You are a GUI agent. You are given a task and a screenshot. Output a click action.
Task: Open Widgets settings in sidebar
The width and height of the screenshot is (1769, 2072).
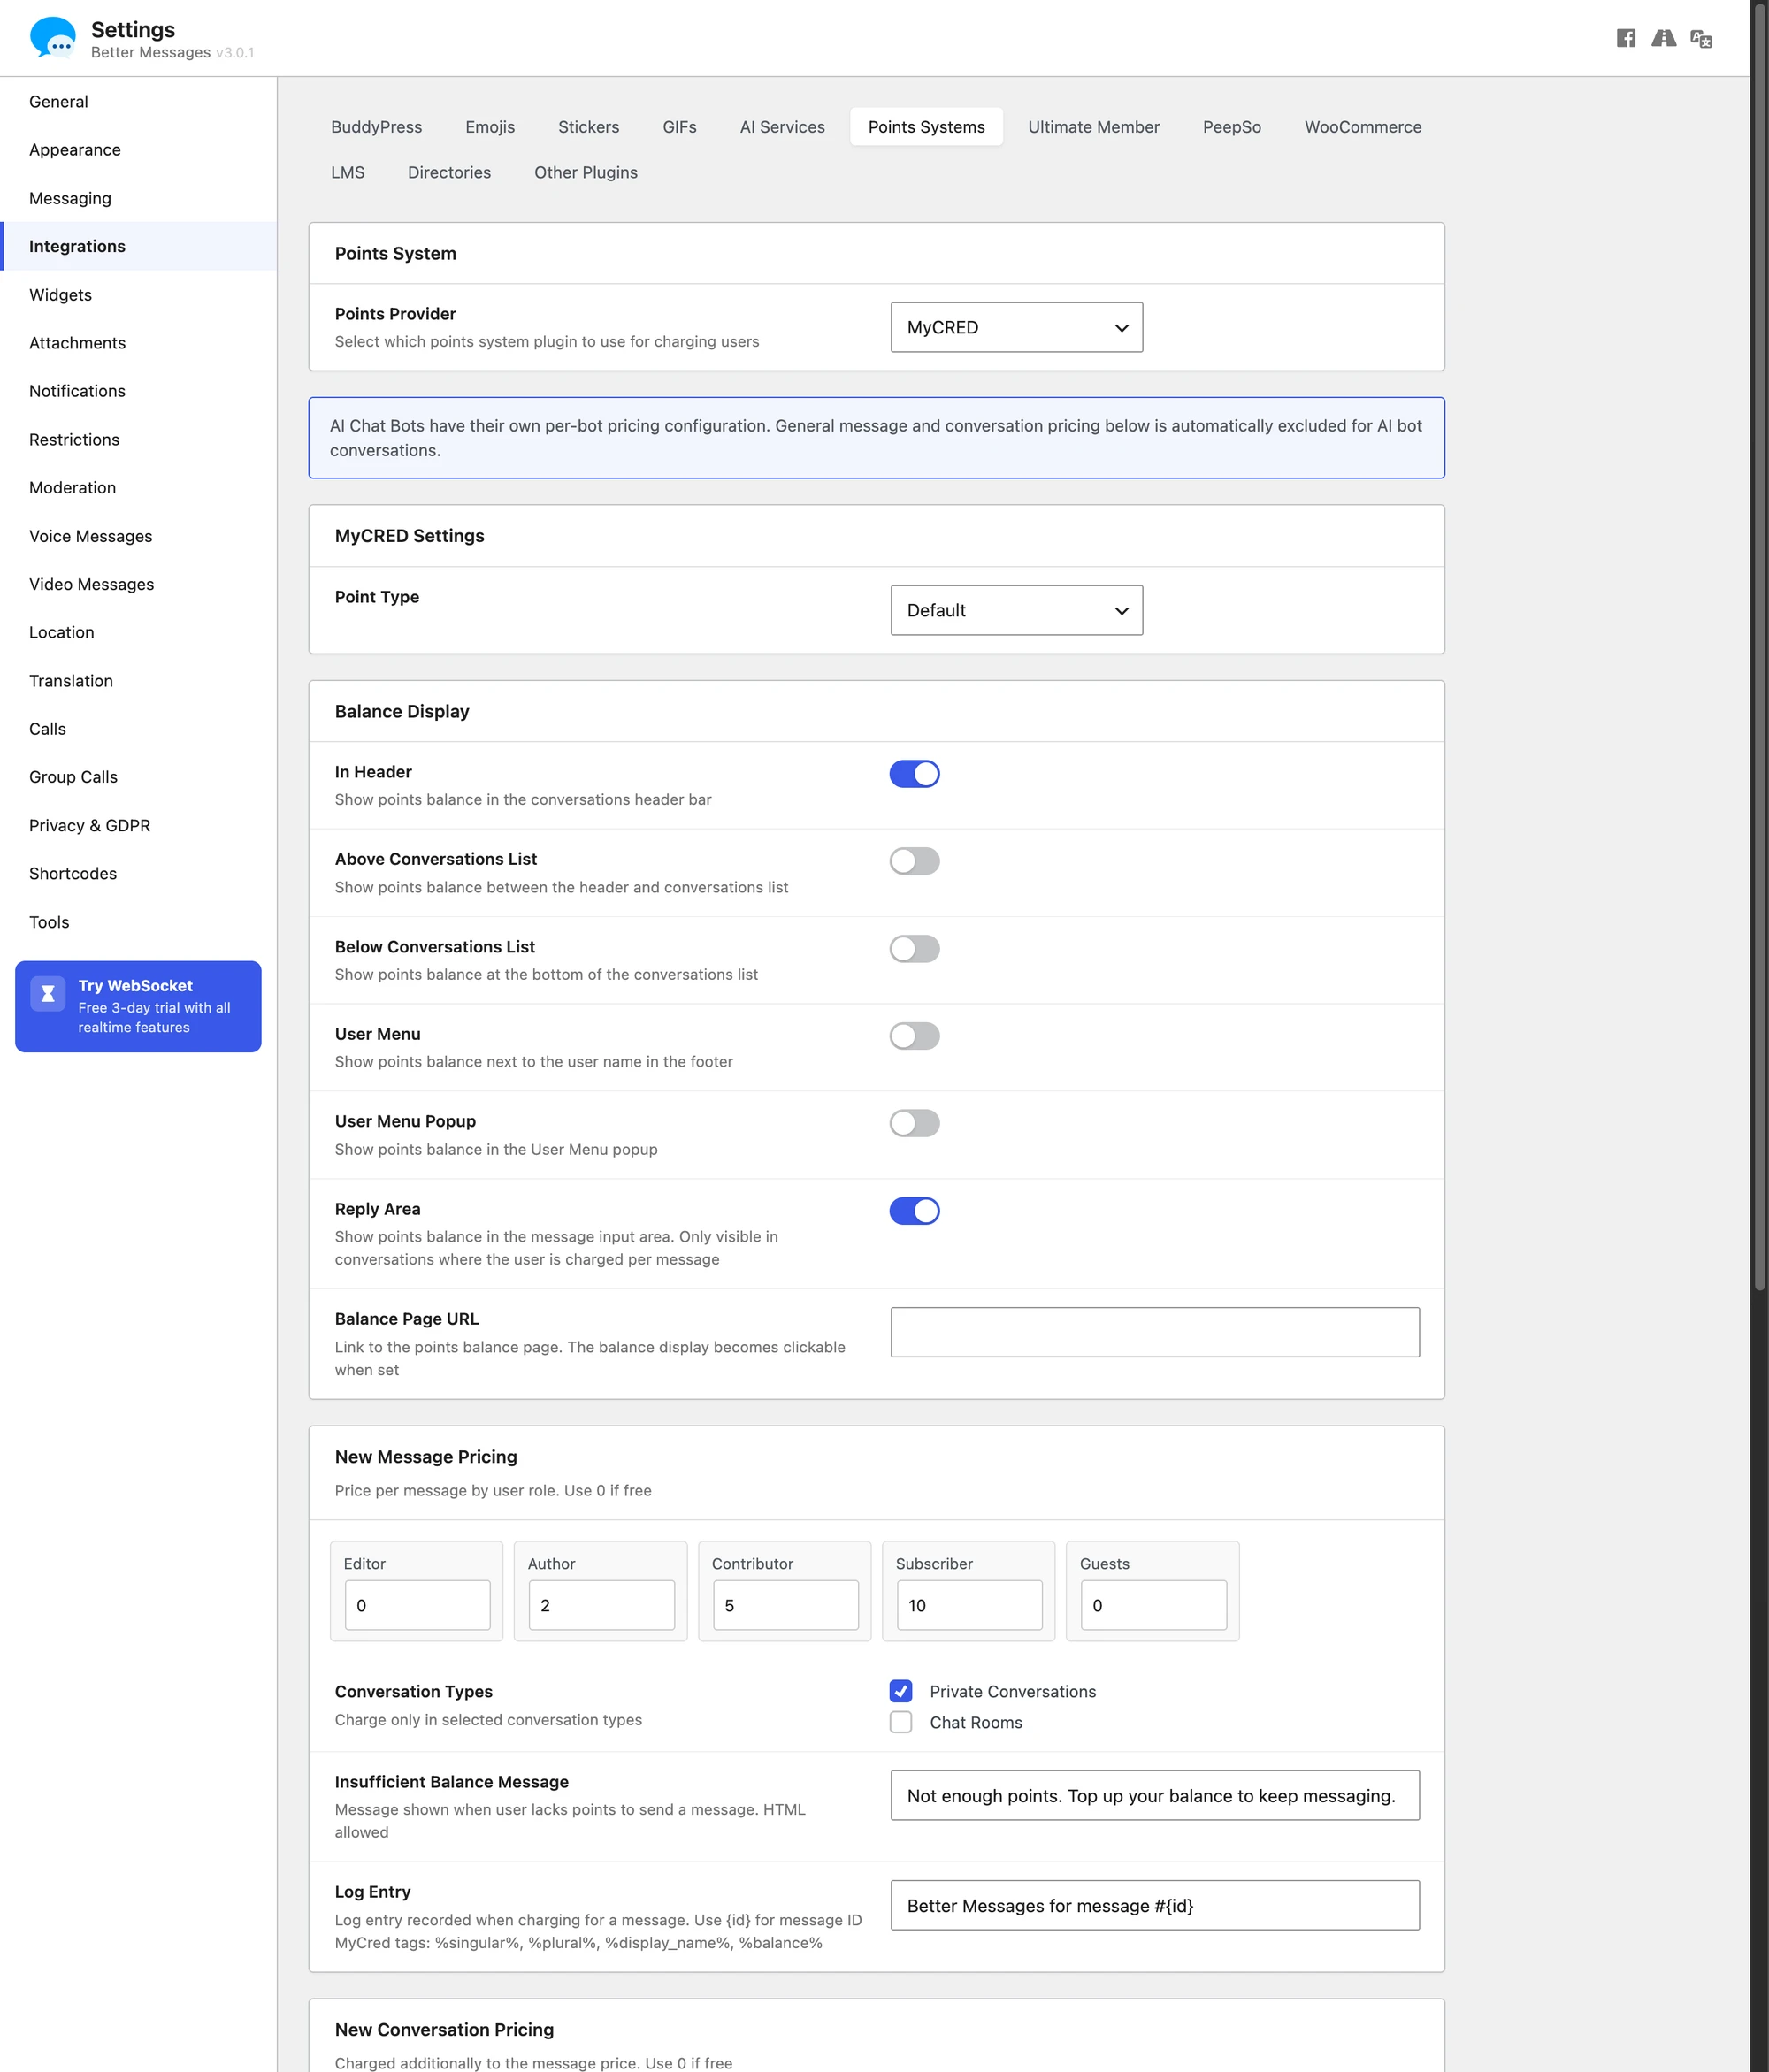click(138, 295)
